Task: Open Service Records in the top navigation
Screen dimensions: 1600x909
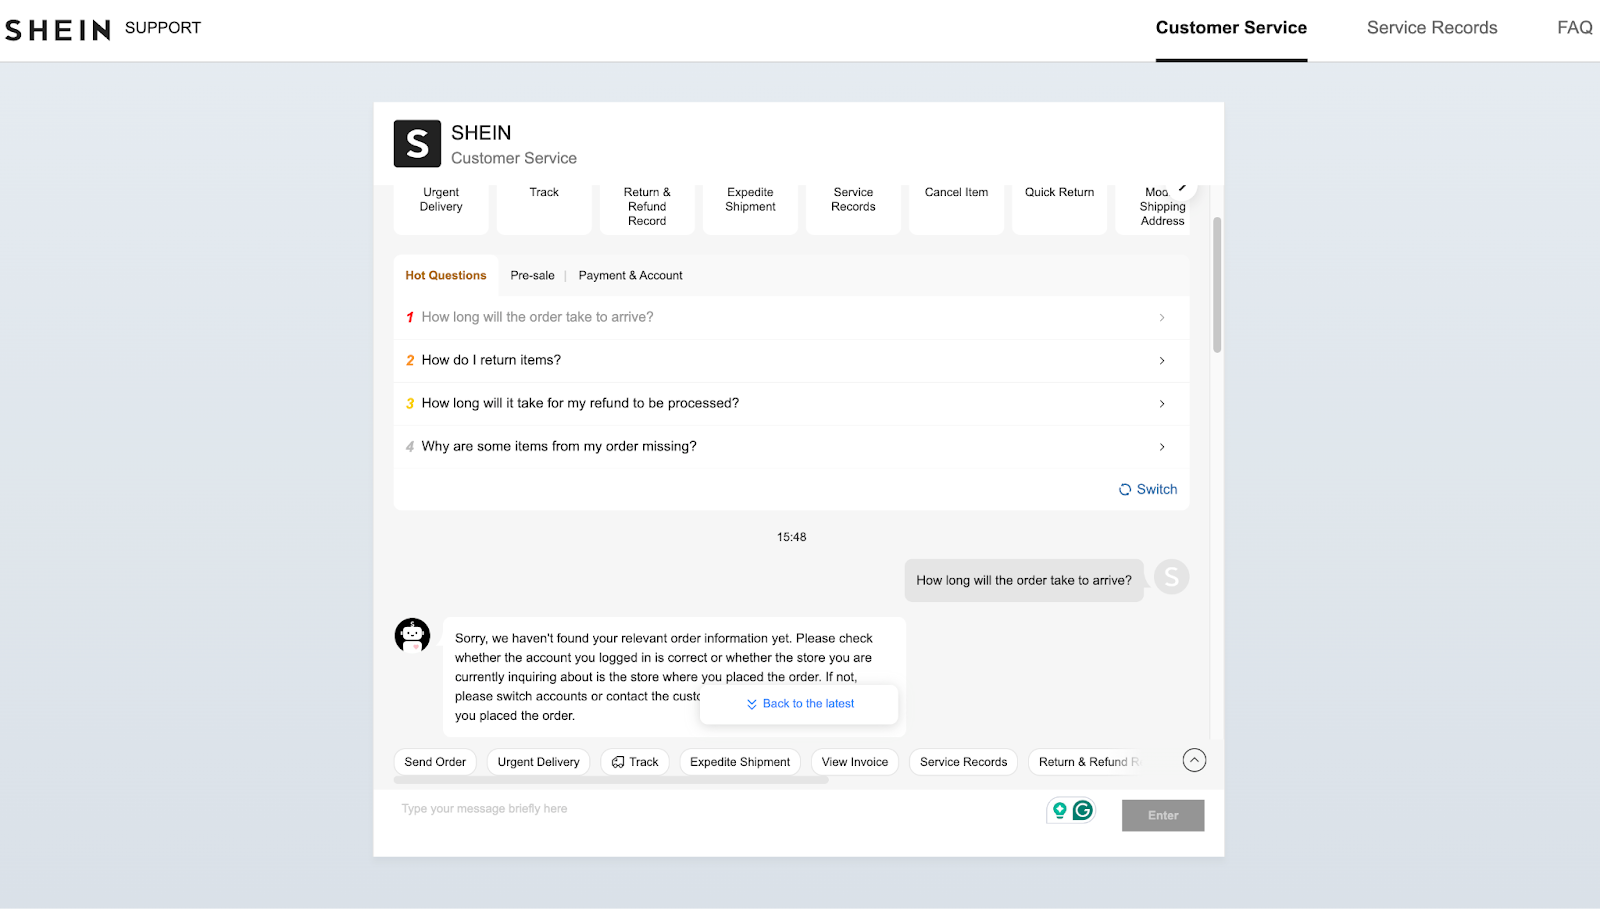Action: pyautogui.click(x=1431, y=28)
